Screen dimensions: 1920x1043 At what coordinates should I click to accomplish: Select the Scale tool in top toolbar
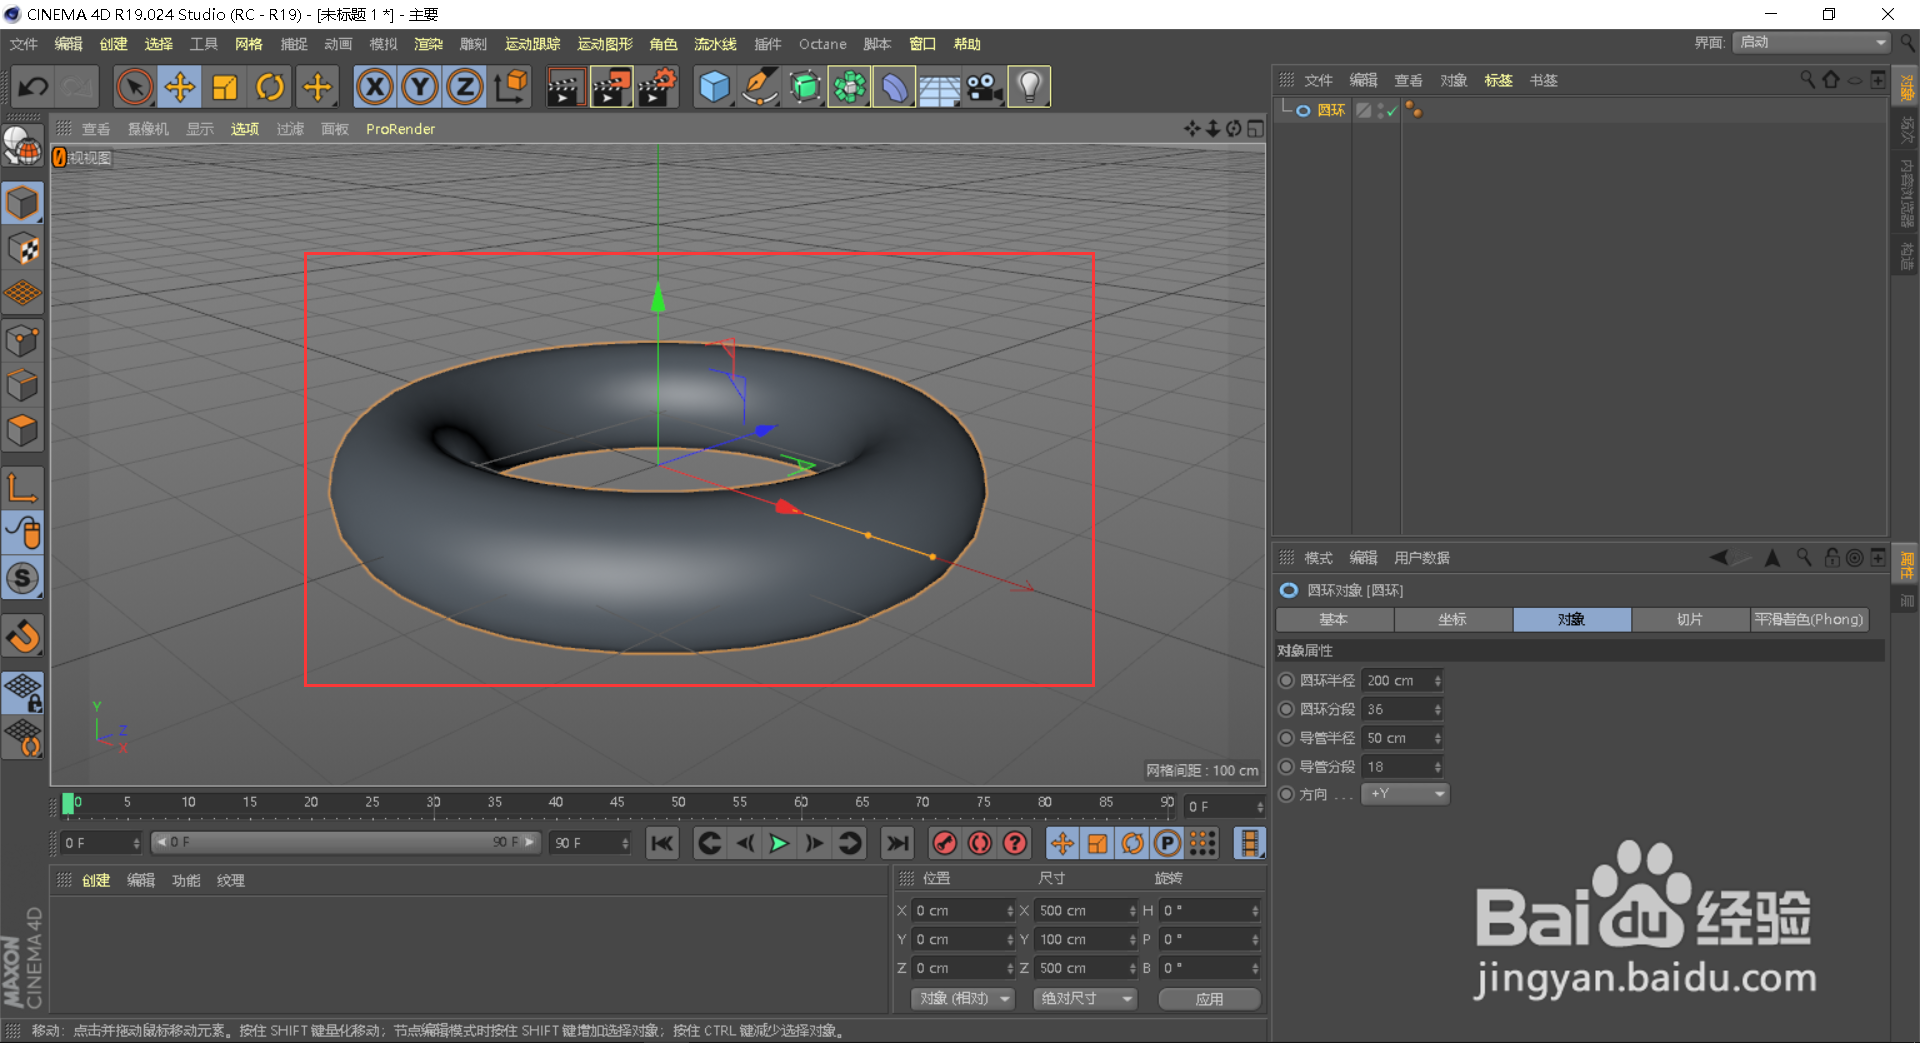(225, 87)
